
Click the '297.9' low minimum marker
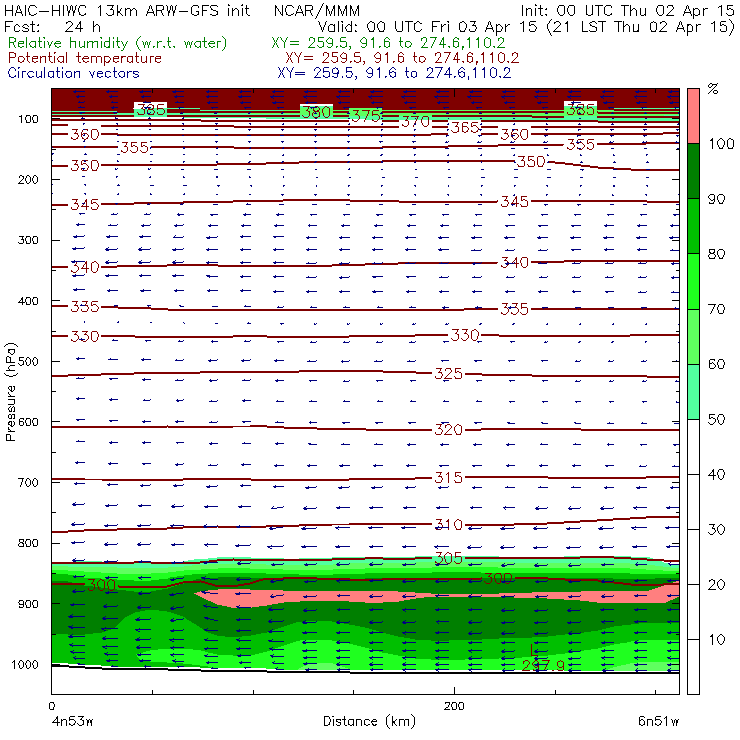543,665
